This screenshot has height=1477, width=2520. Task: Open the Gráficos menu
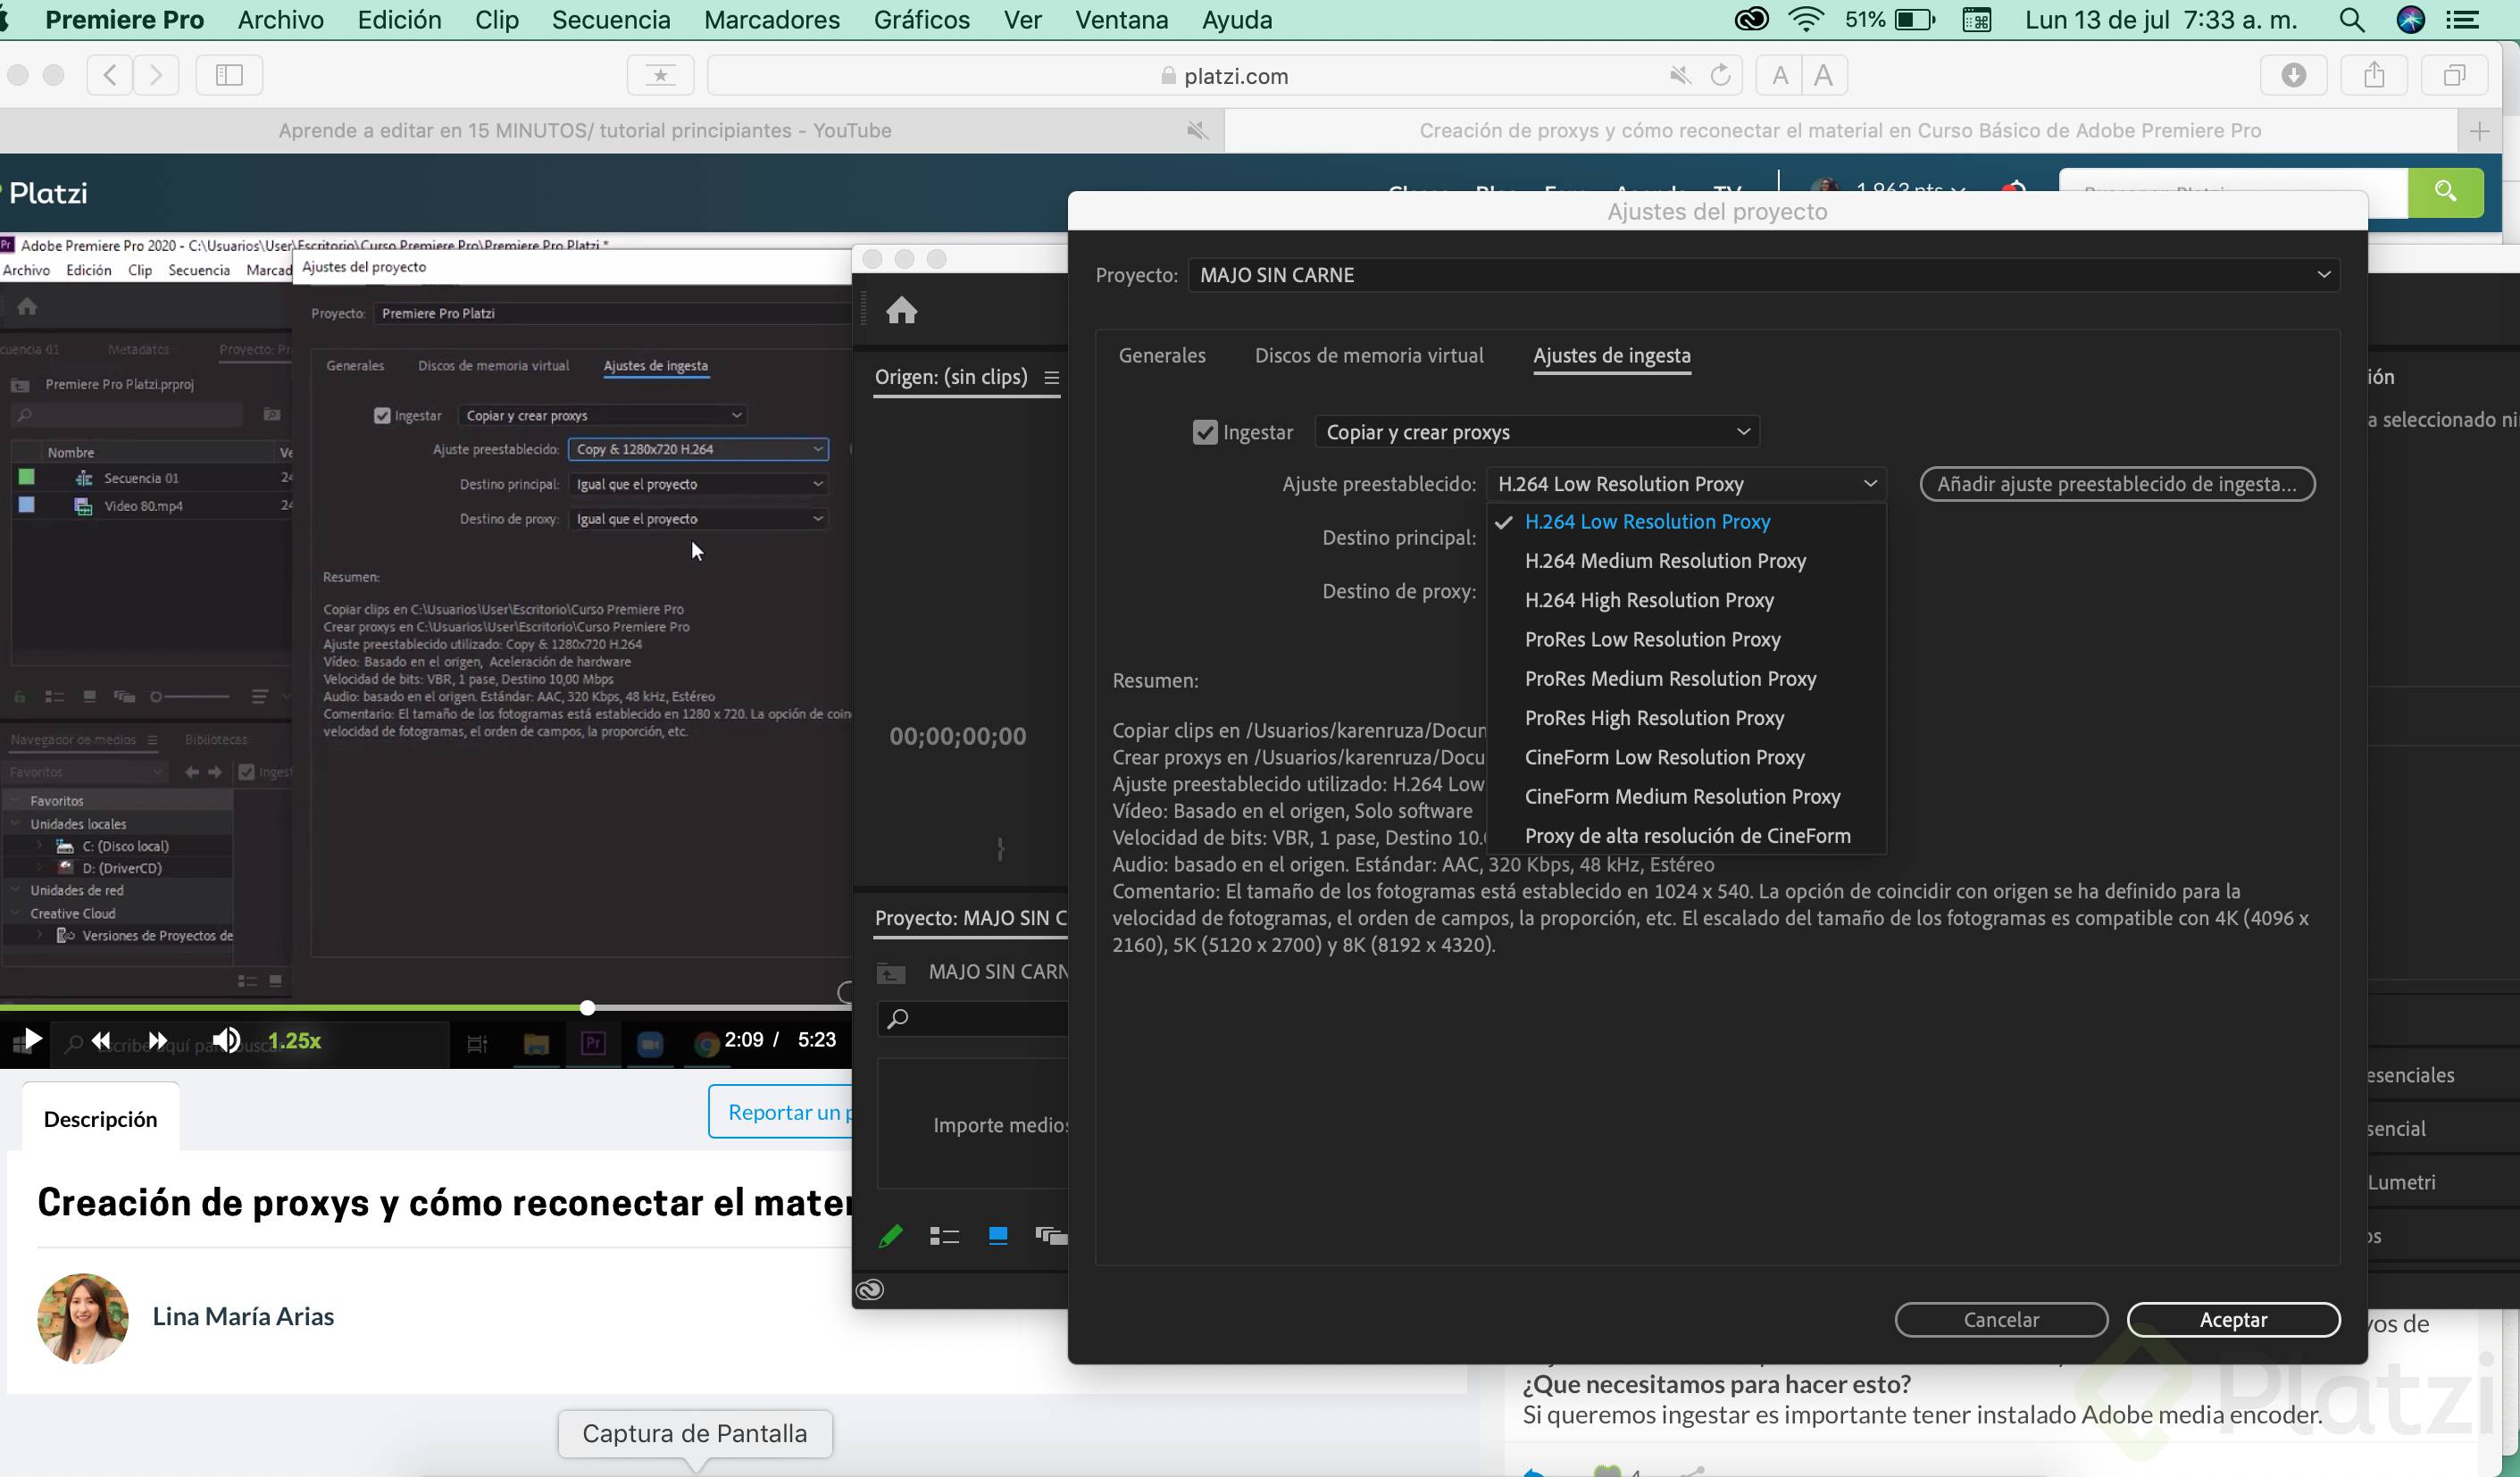[x=921, y=20]
